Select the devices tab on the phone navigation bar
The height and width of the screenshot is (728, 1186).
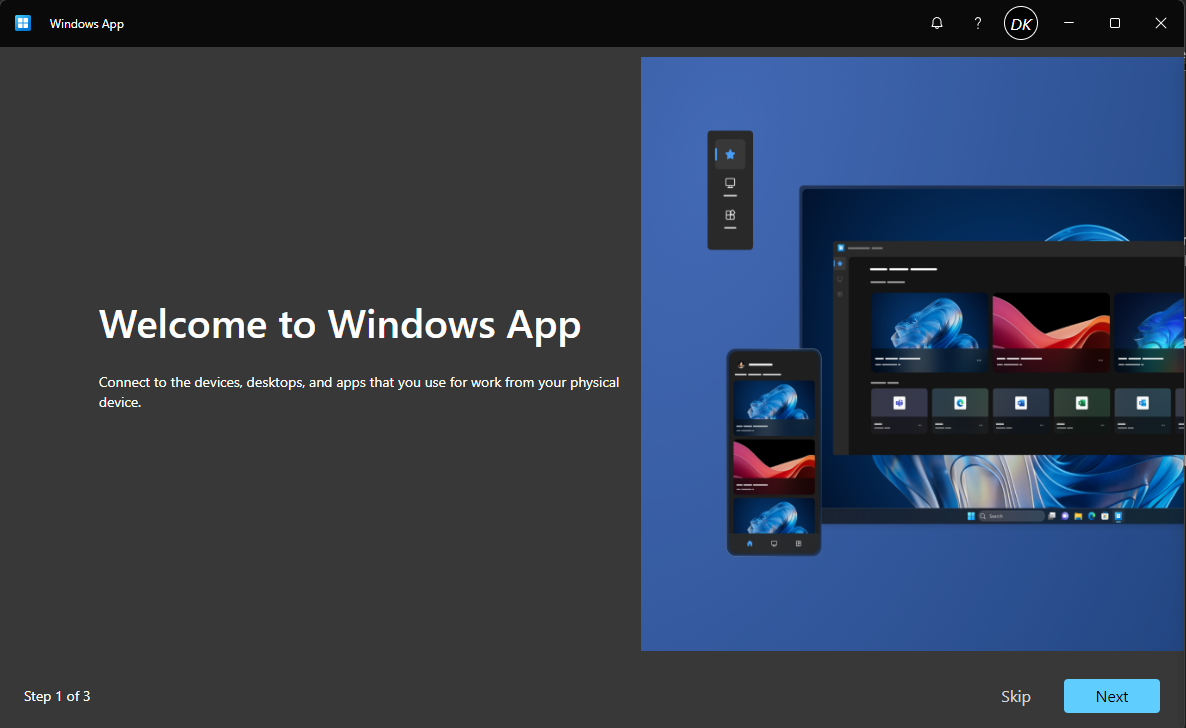click(x=774, y=543)
